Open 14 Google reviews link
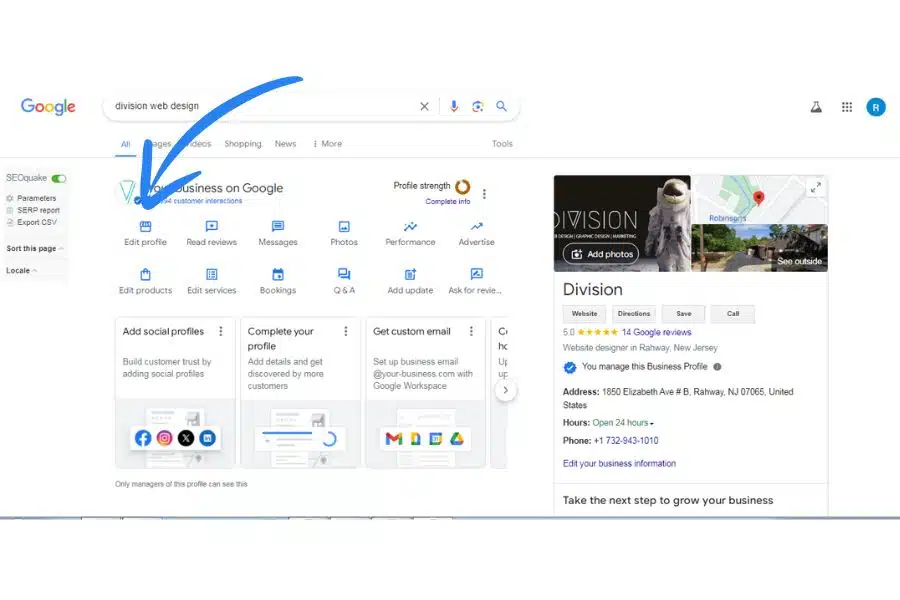This screenshot has width=900, height=600. [656, 332]
